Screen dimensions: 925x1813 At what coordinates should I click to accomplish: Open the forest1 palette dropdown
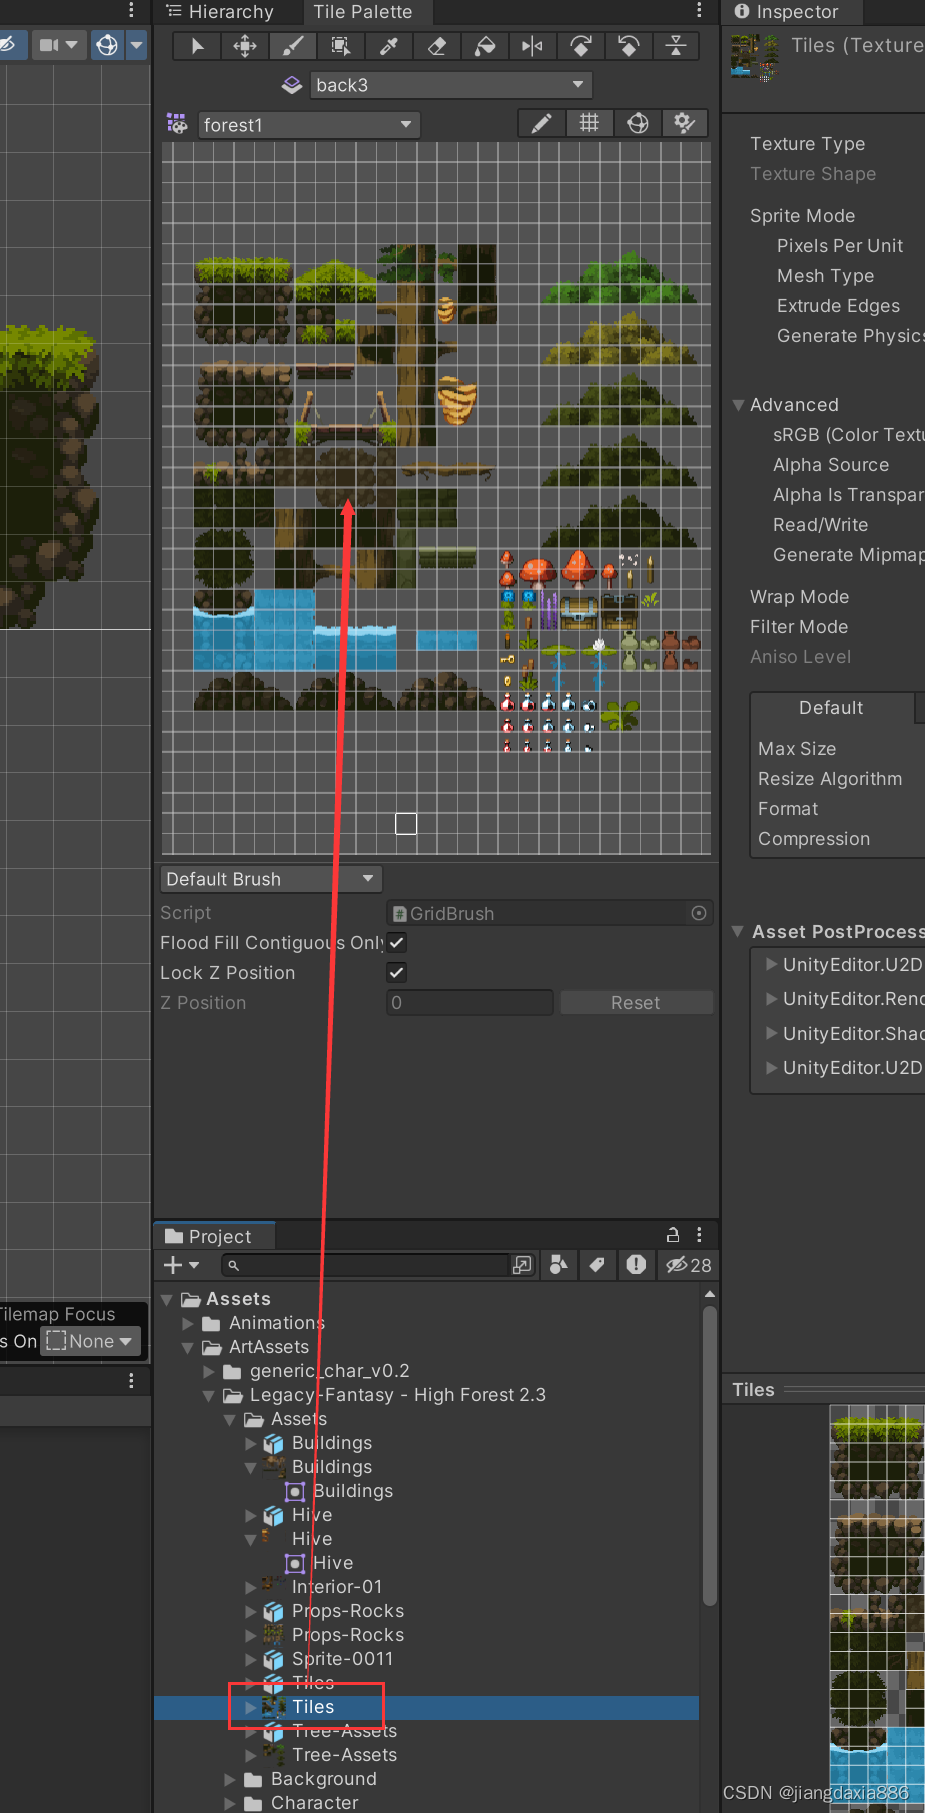308,125
